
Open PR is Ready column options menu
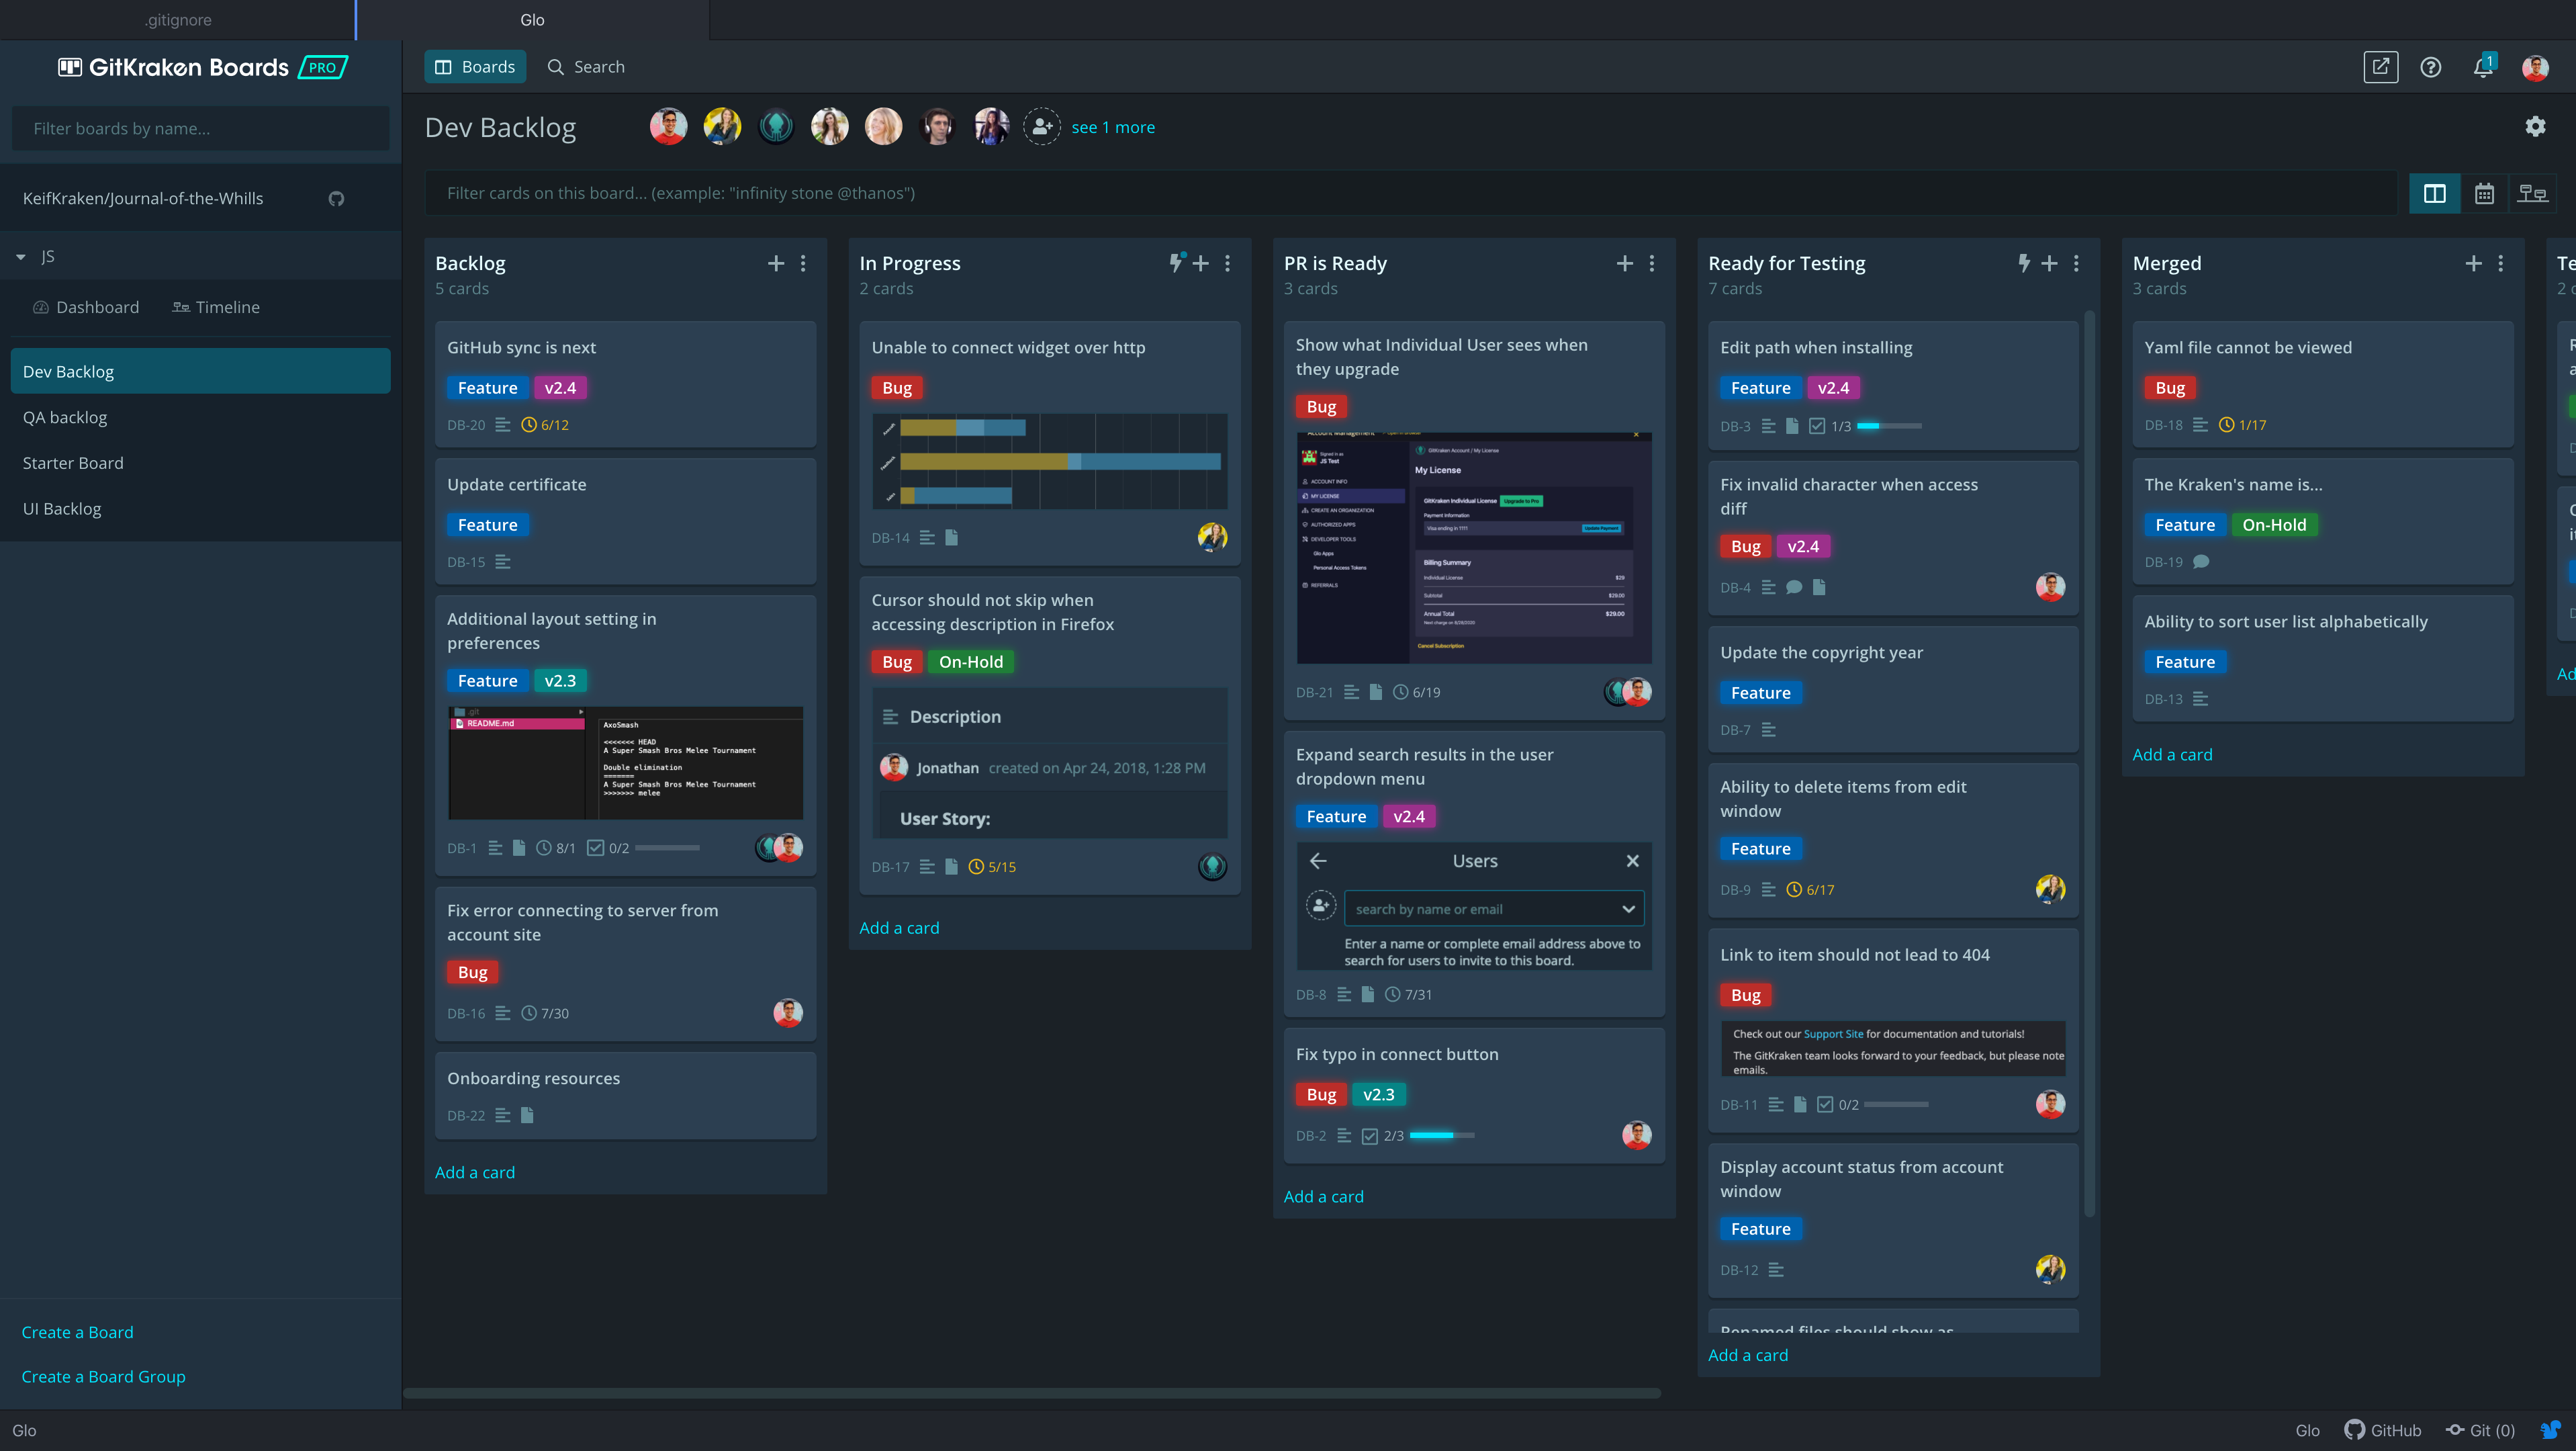pyautogui.click(x=1652, y=263)
